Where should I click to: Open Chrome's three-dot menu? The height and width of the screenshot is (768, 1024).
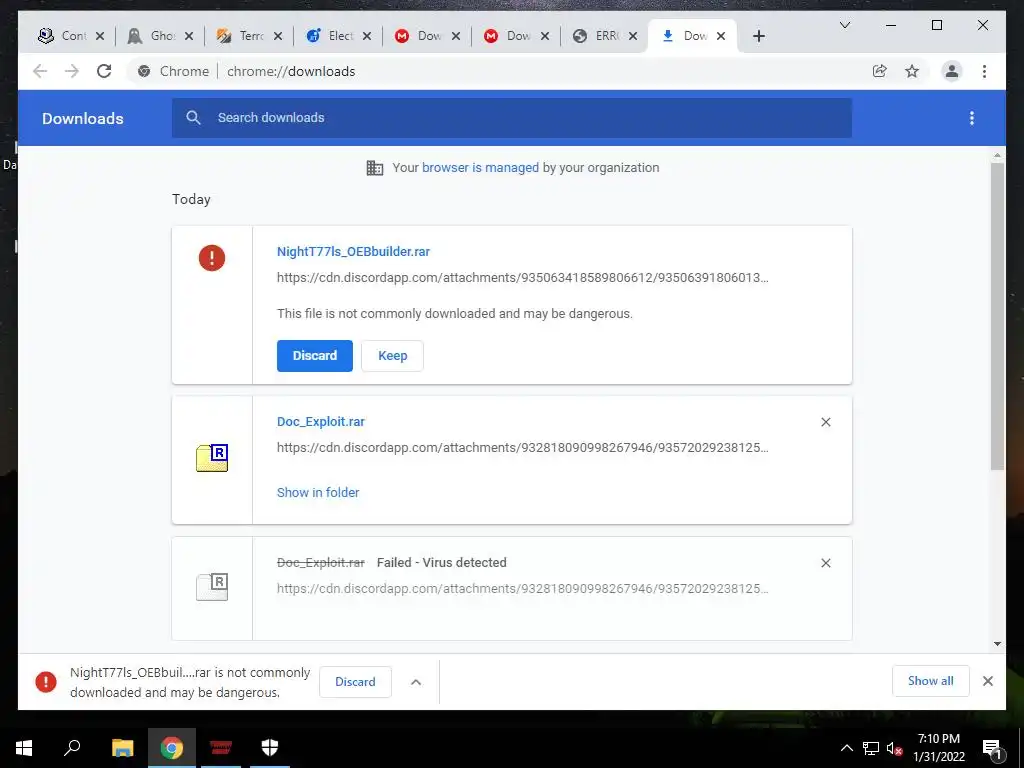tap(984, 71)
